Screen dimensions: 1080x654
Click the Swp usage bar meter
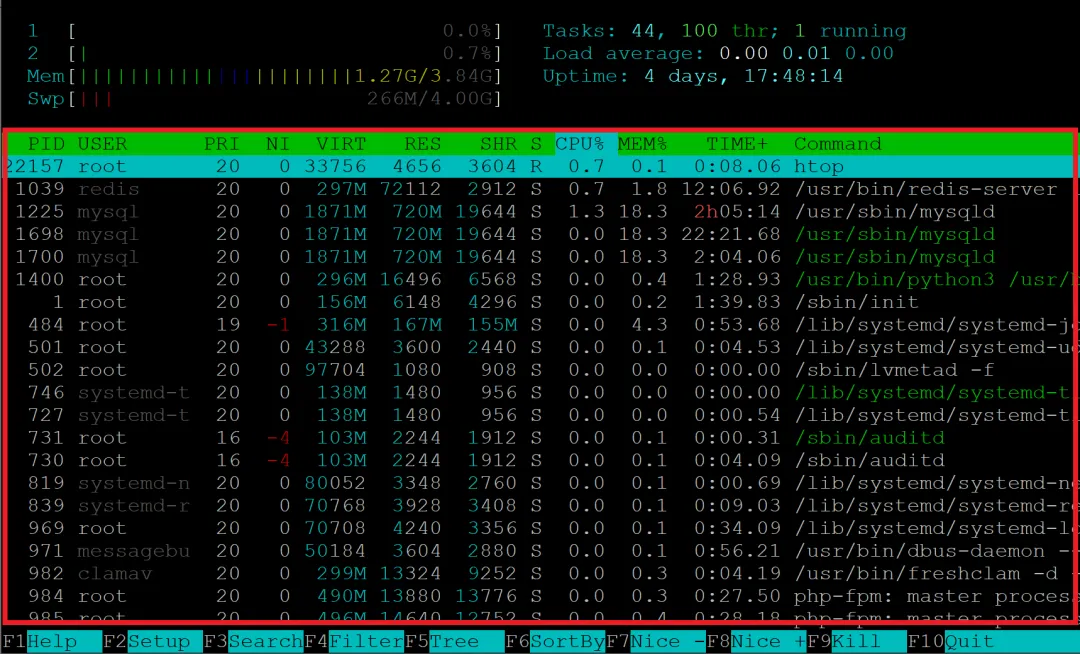pyautogui.click(x=264, y=99)
